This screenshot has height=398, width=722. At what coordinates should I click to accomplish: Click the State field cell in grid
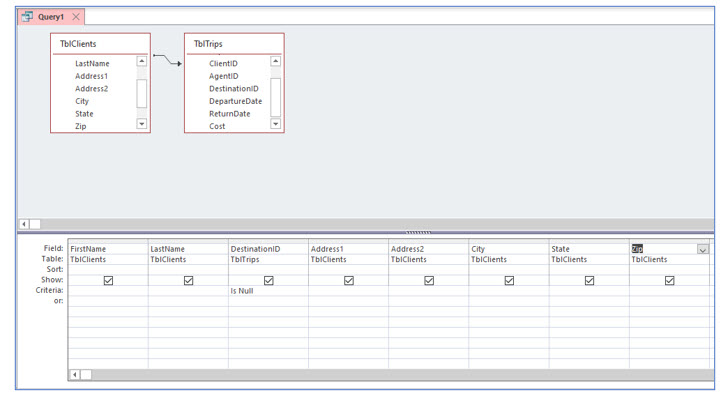589,249
